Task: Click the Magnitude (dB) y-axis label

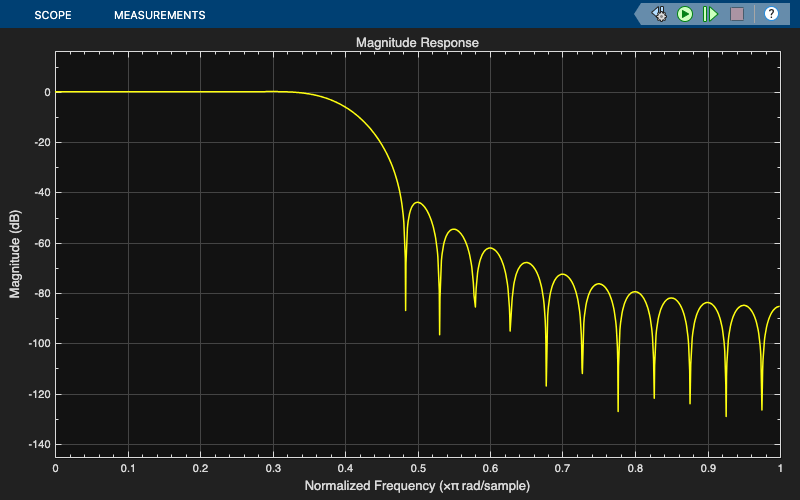Action: (15, 254)
